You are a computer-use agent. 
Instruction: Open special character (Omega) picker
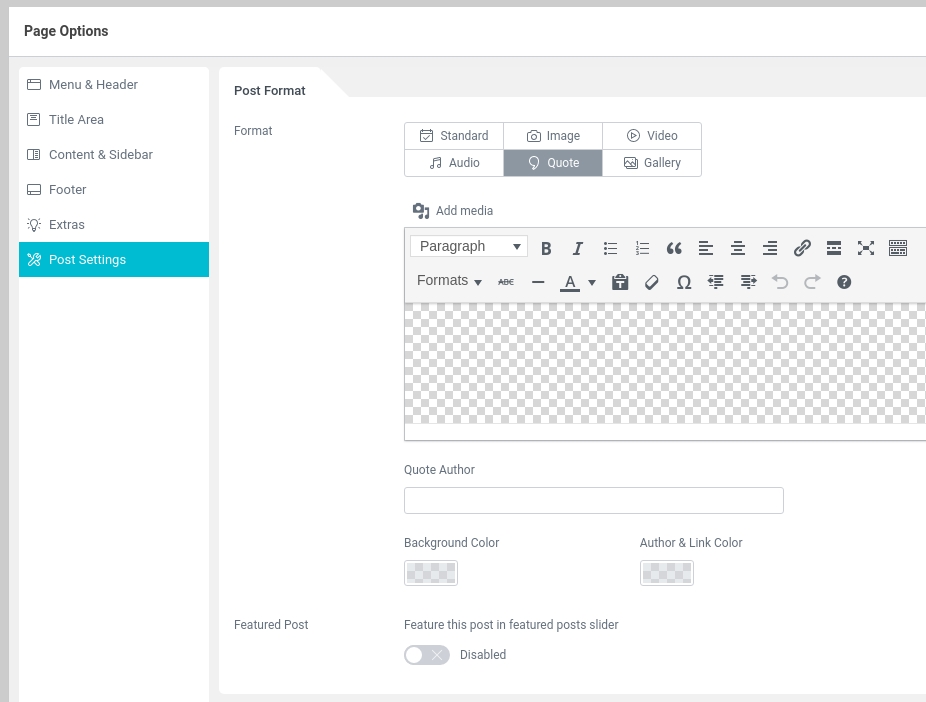pyautogui.click(x=684, y=282)
